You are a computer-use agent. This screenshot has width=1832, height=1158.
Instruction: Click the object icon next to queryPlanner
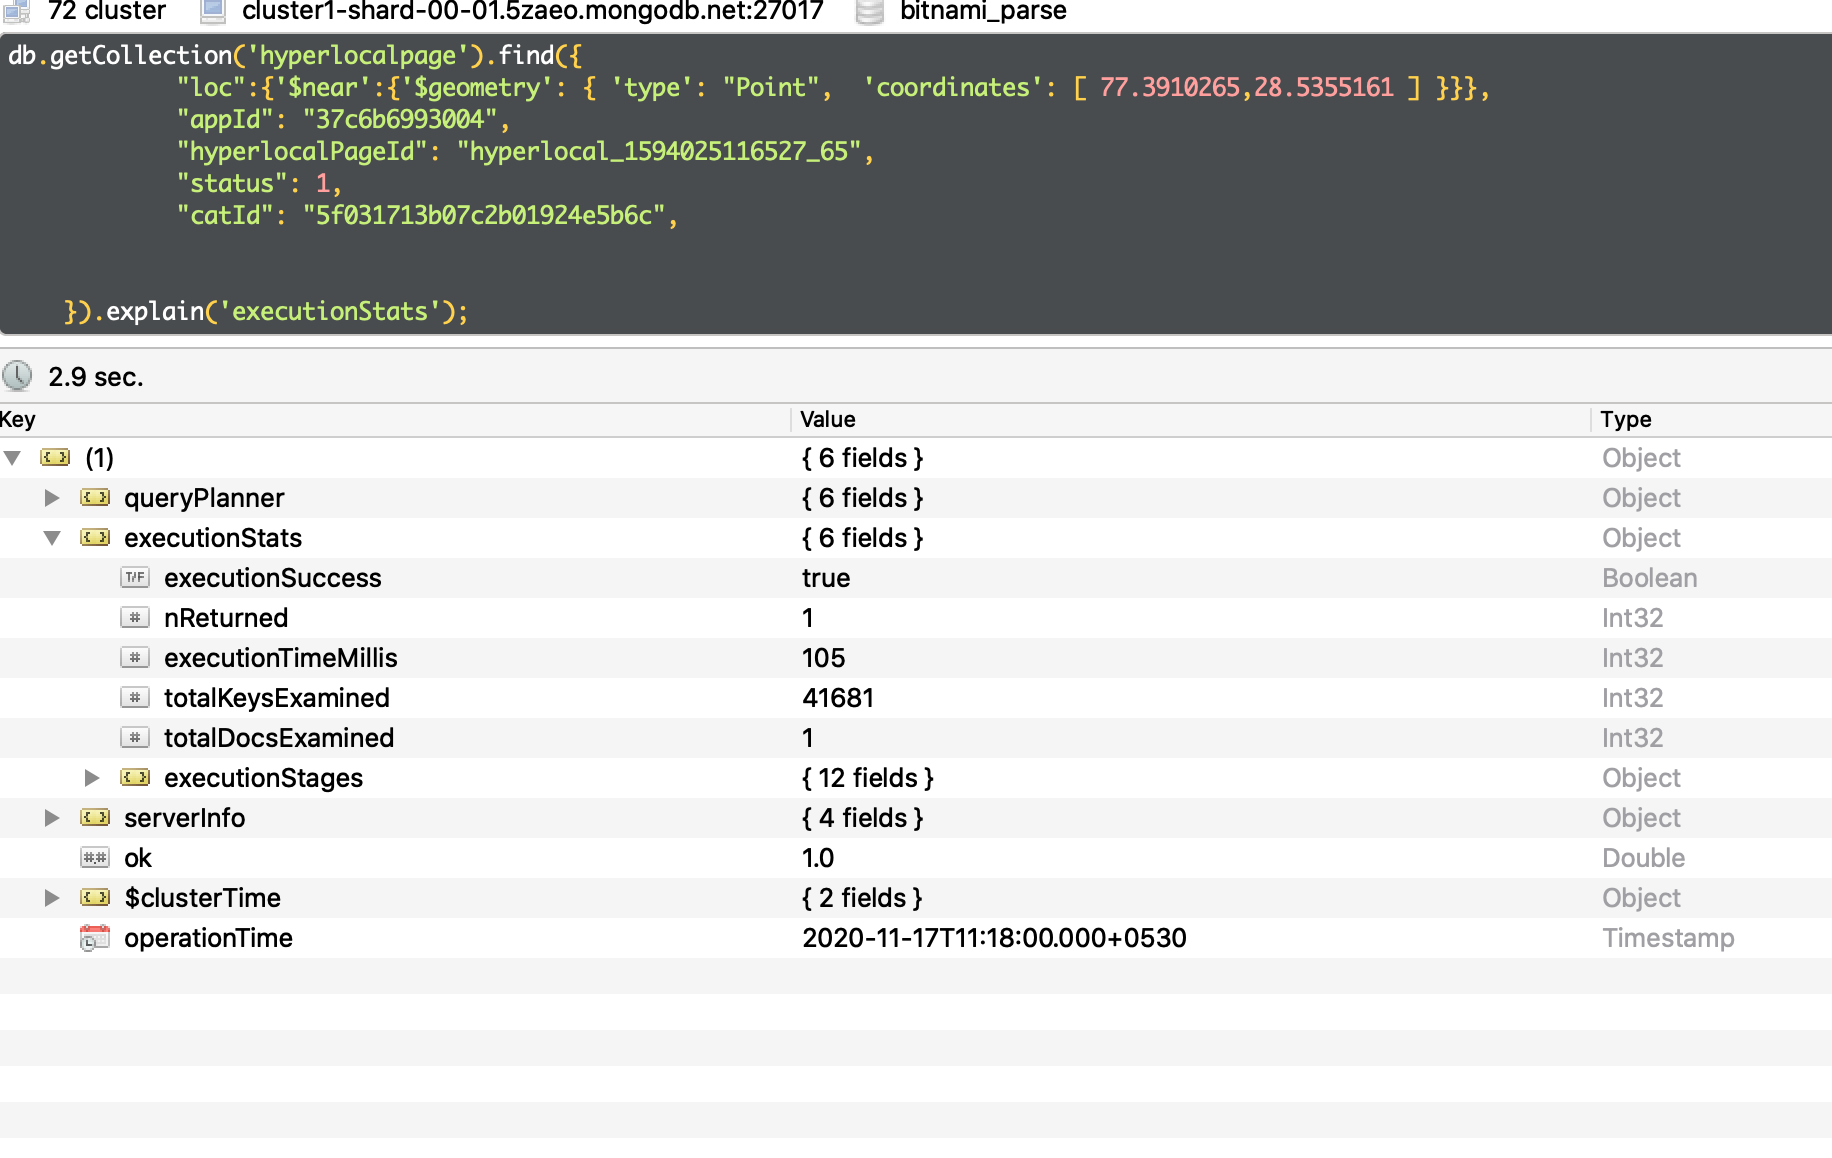tap(95, 497)
